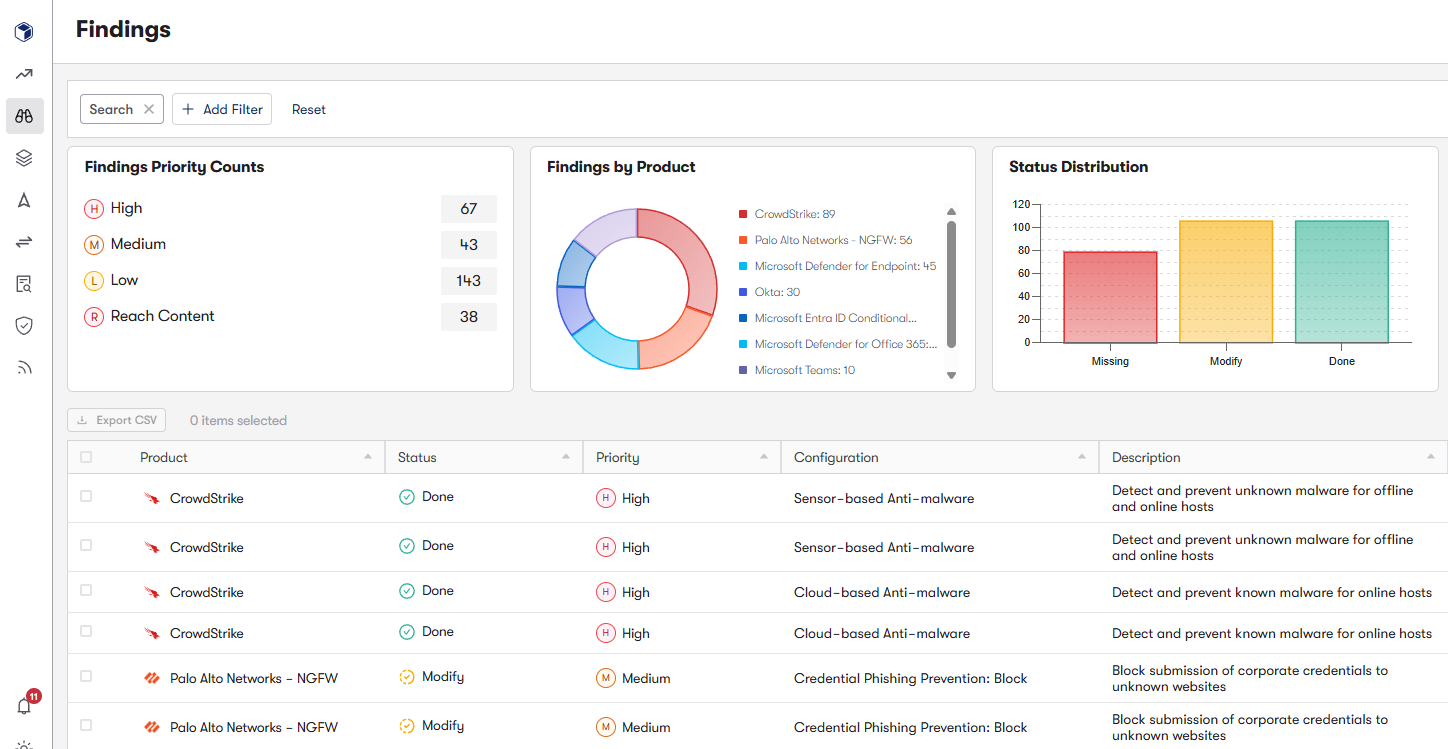Sort by the Status column arrow
This screenshot has width=1448, height=749.
point(566,457)
